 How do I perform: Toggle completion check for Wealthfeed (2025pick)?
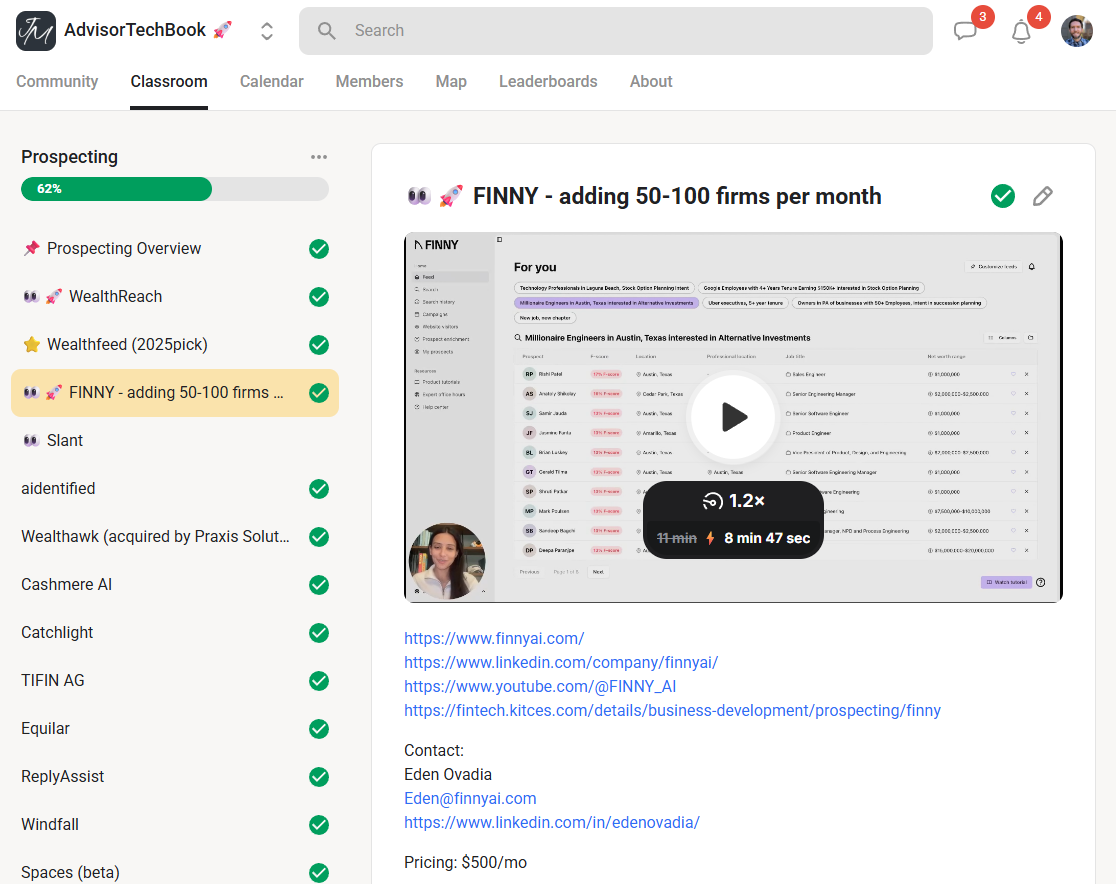pos(319,345)
